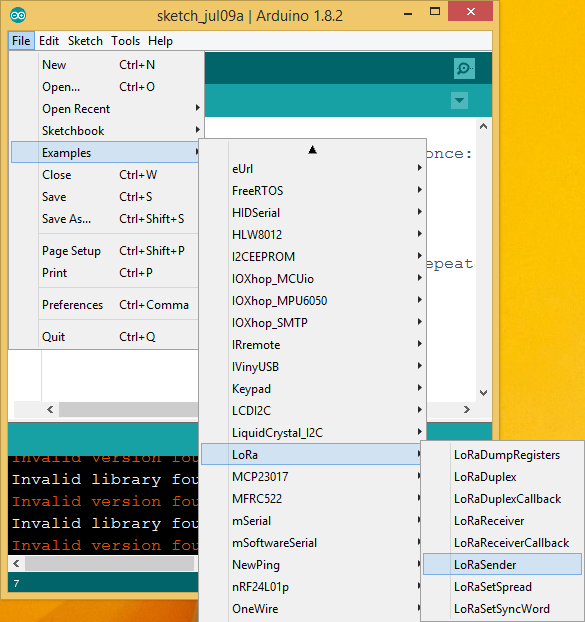This screenshot has height=622, width=585.
Task: Expand I2CEEPROM examples submenu
Action: point(313,257)
